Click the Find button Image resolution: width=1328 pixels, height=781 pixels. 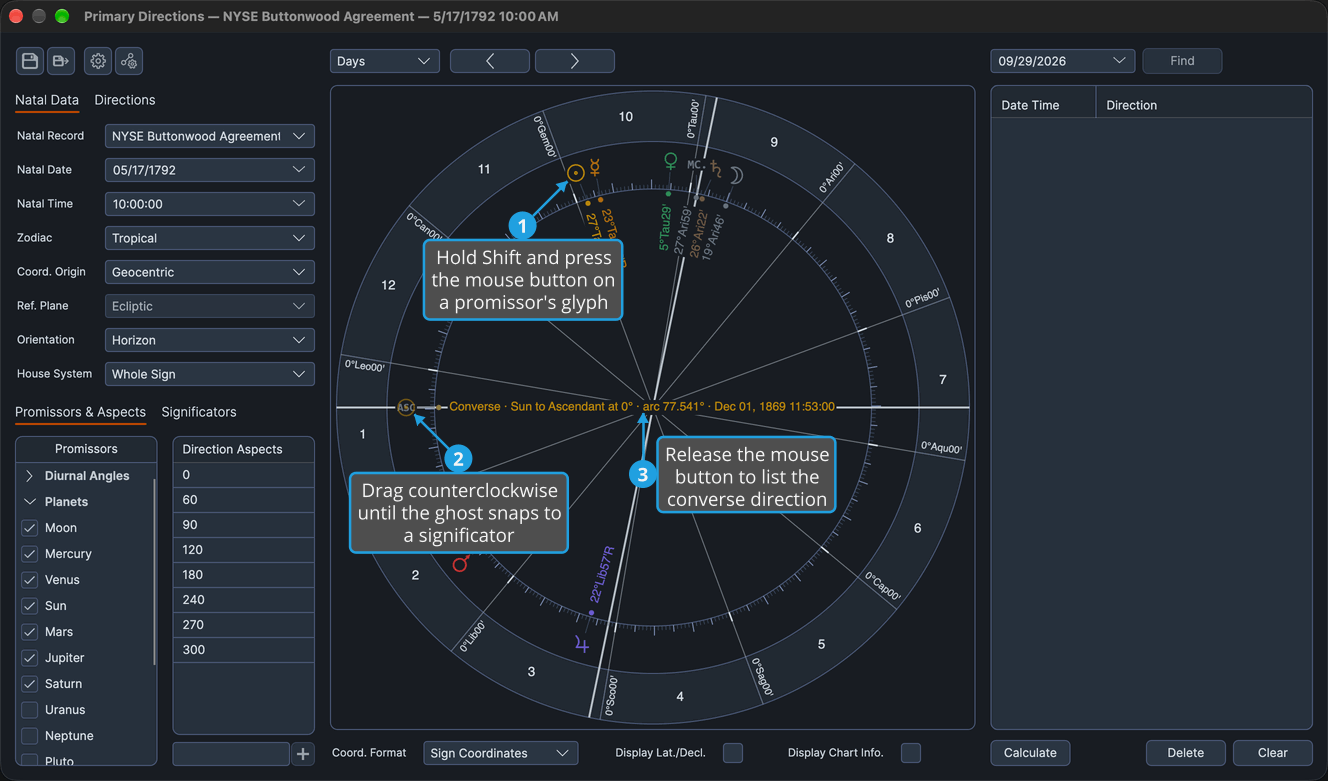(1182, 61)
